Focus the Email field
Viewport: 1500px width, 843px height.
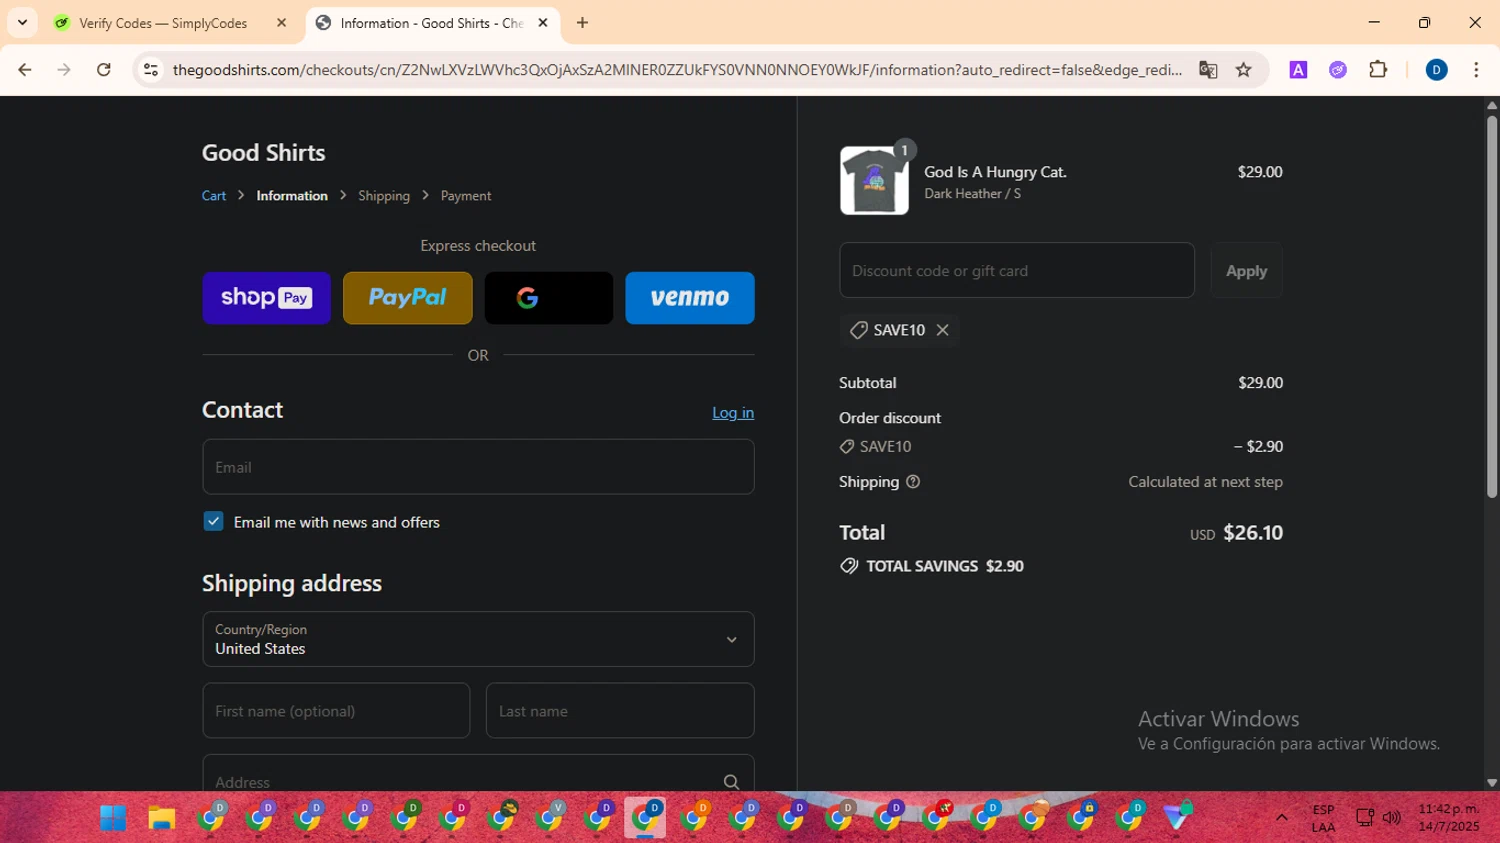click(478, 467)
